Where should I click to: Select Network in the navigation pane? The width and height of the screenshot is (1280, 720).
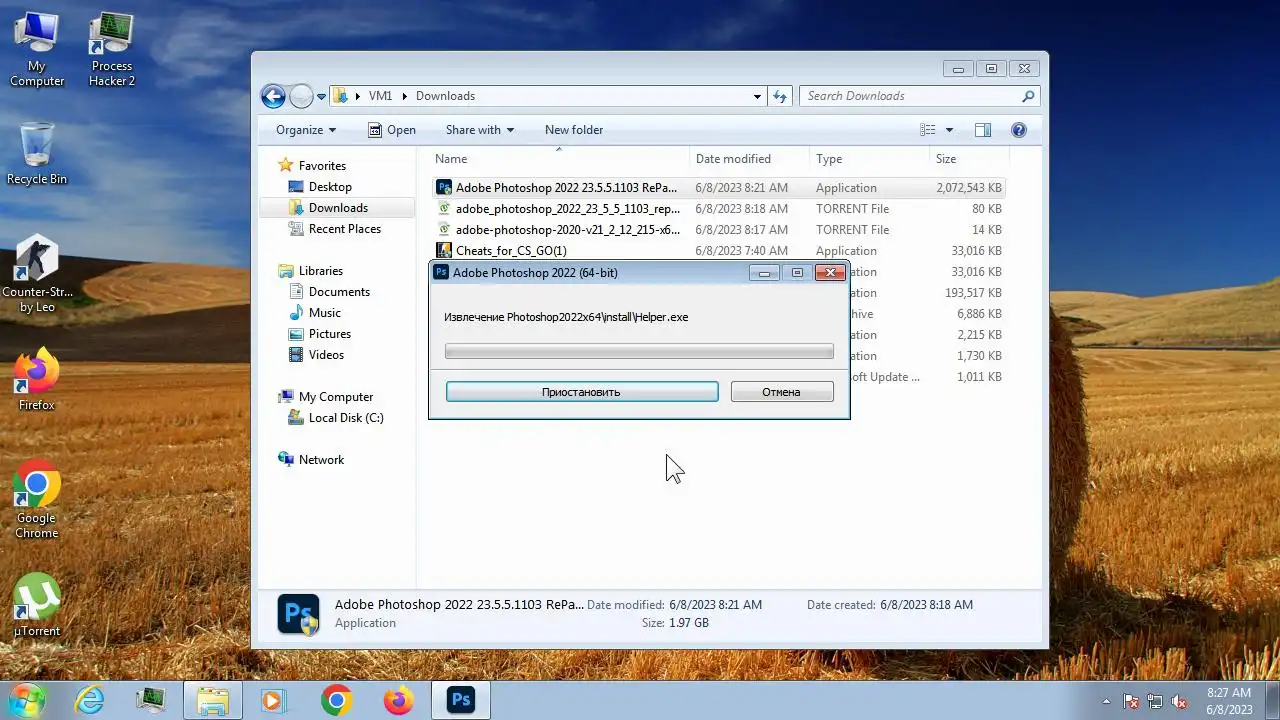coord(321,460)
